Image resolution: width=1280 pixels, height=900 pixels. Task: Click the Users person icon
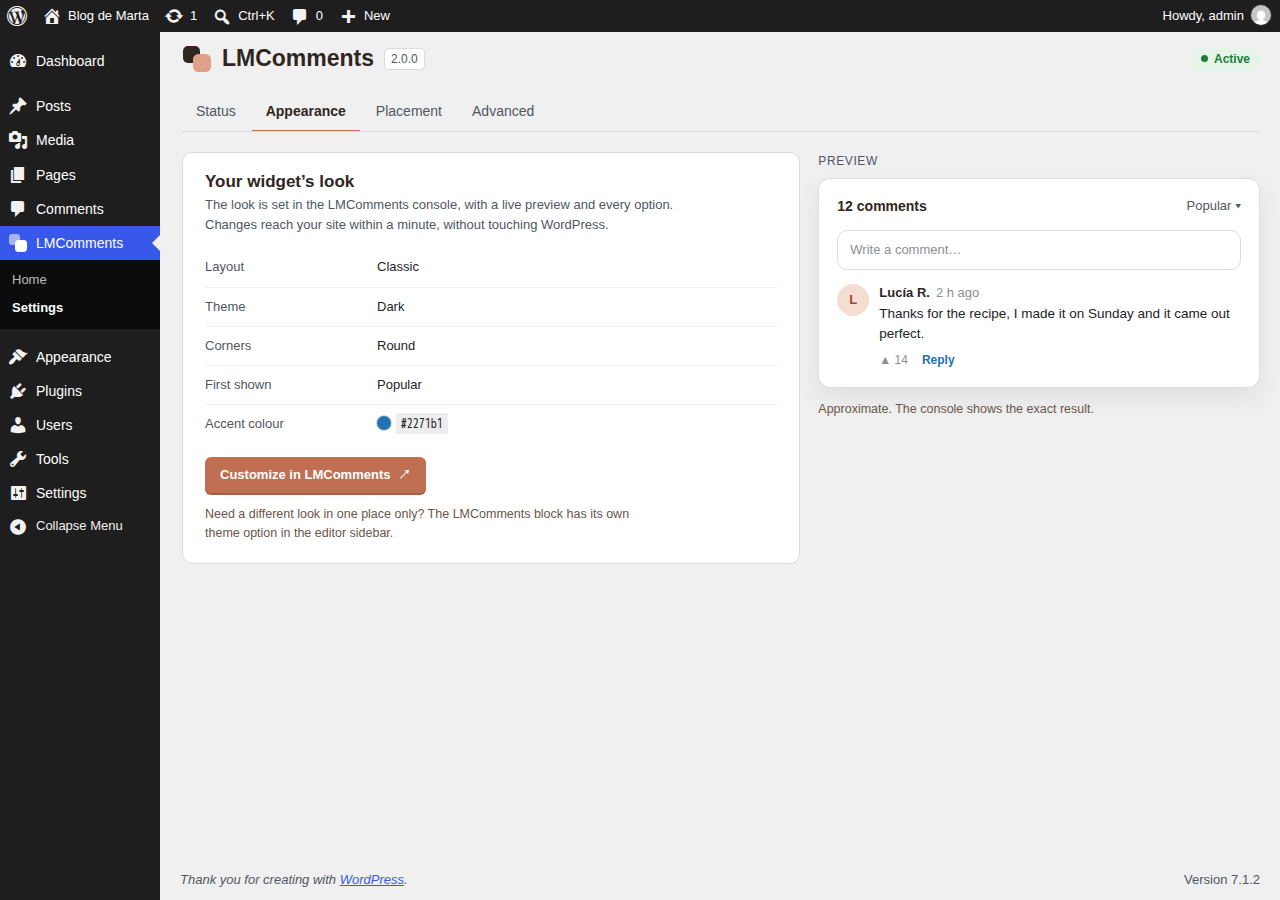tap(18, 425)
